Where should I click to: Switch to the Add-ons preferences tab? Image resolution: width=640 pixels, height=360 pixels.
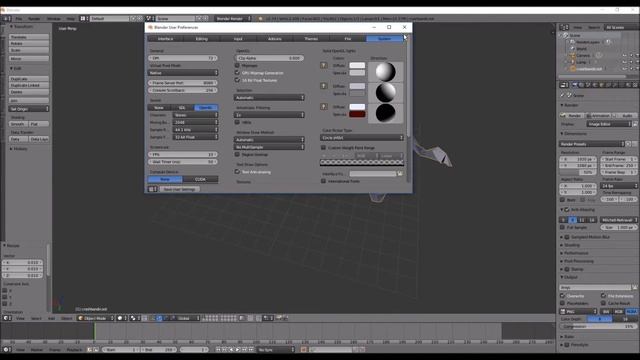pyautogui.click(x=275, y=39)
